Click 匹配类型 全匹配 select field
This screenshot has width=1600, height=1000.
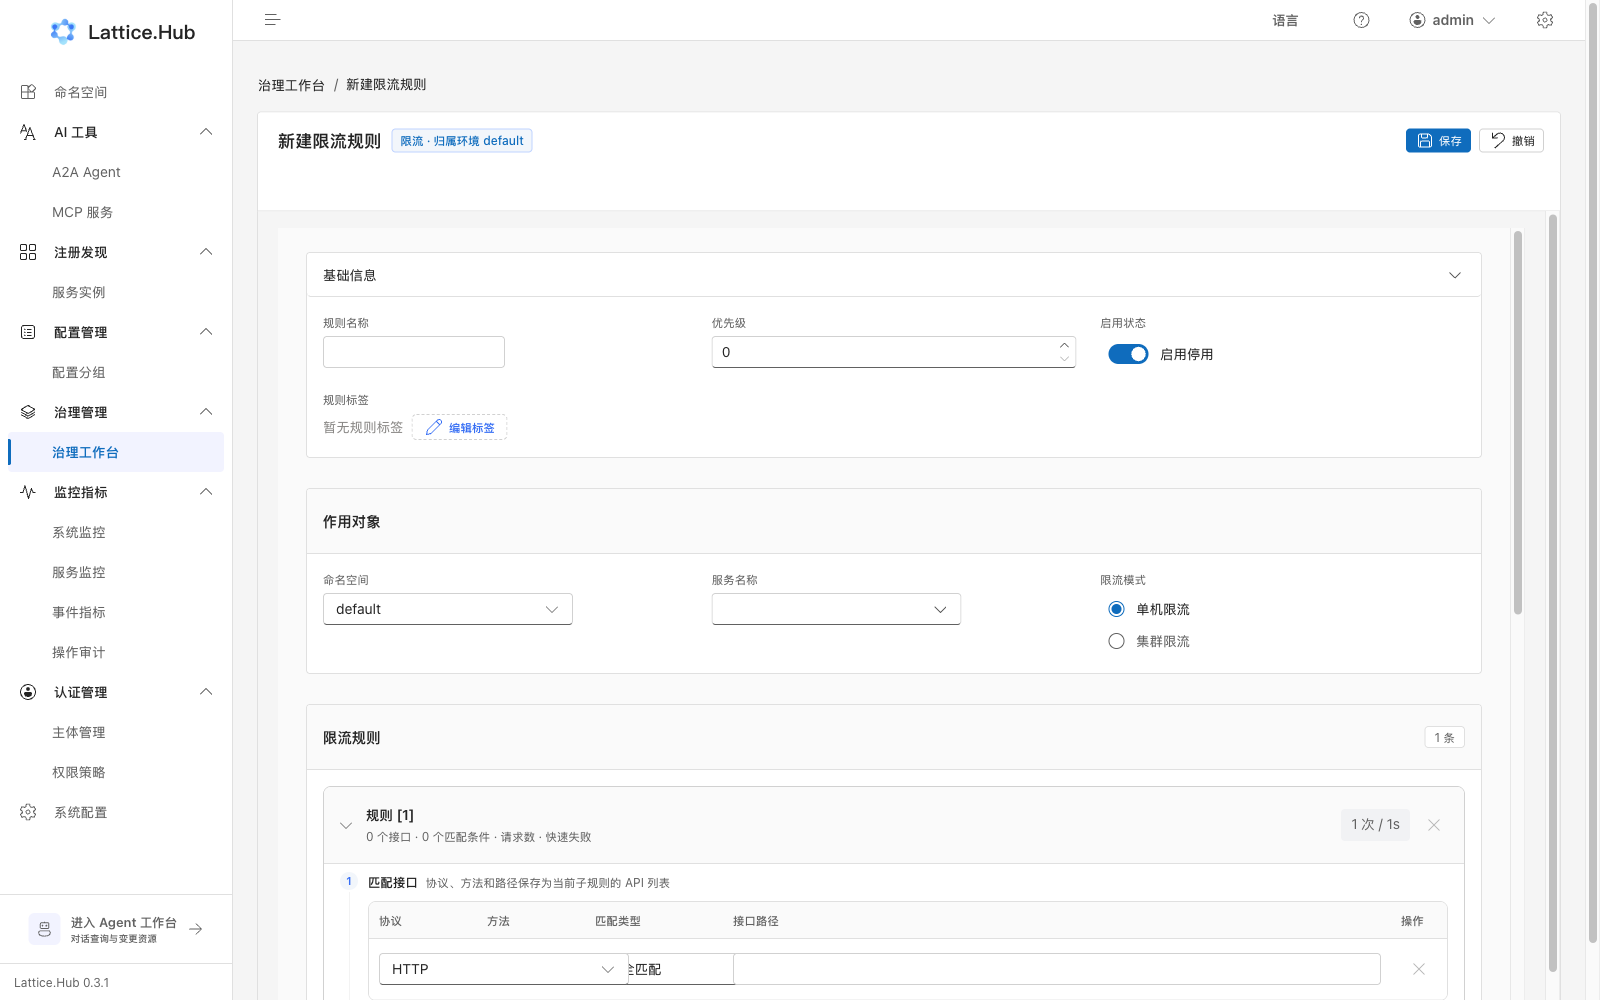pyautogui.click(x=681, y=969)
